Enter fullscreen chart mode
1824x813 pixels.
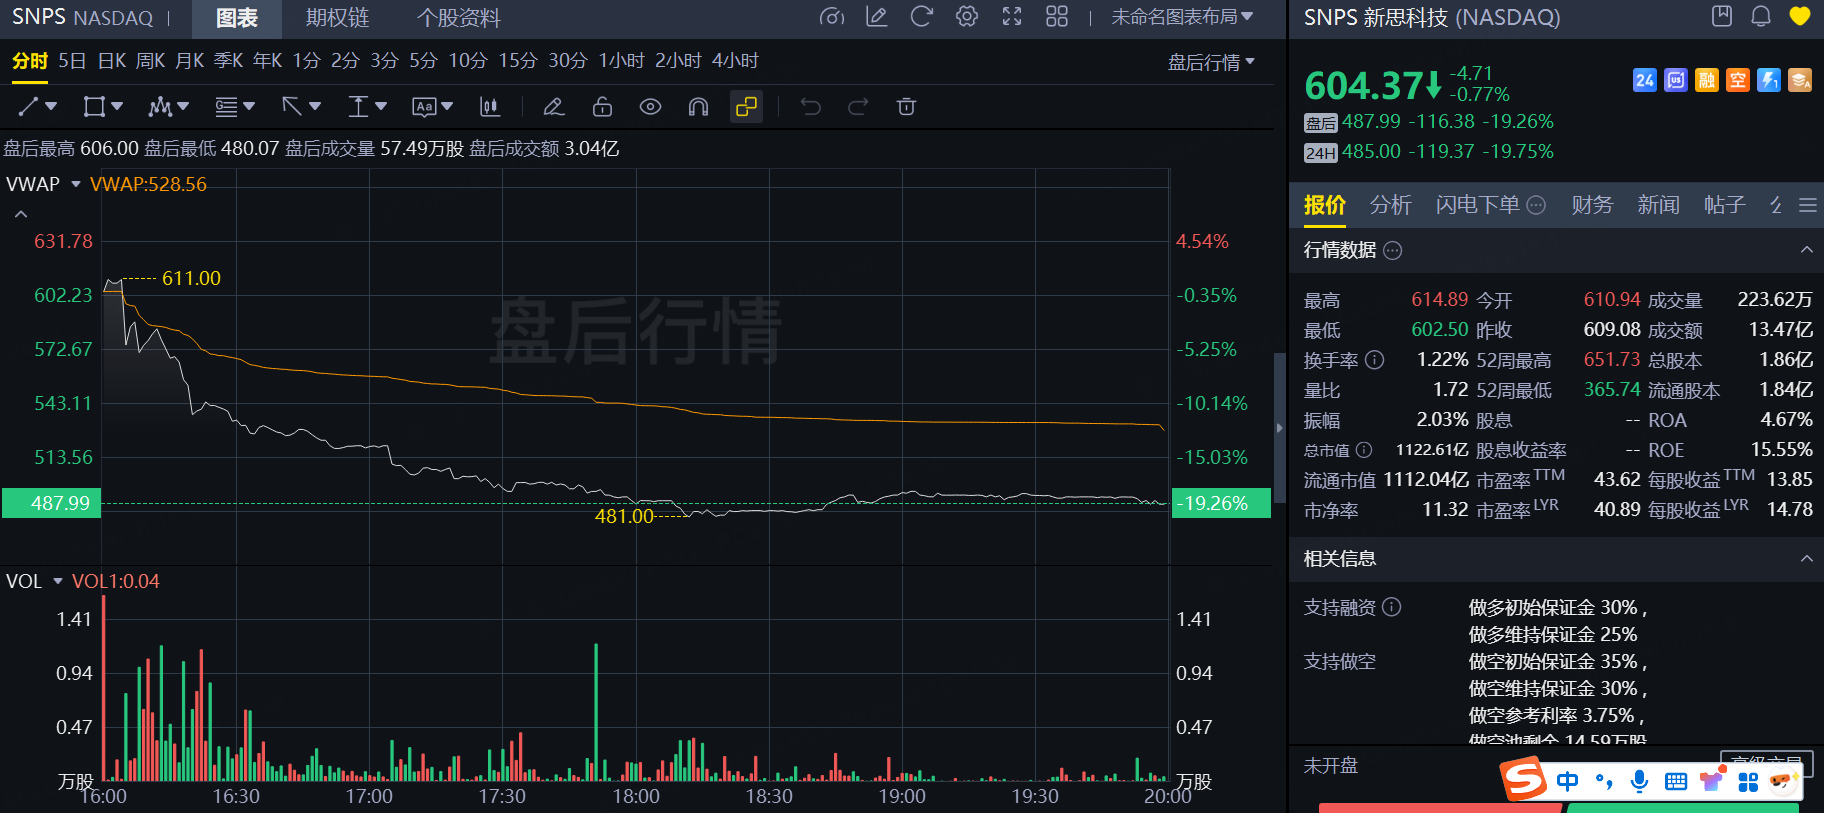click(x=1012, y=17)
